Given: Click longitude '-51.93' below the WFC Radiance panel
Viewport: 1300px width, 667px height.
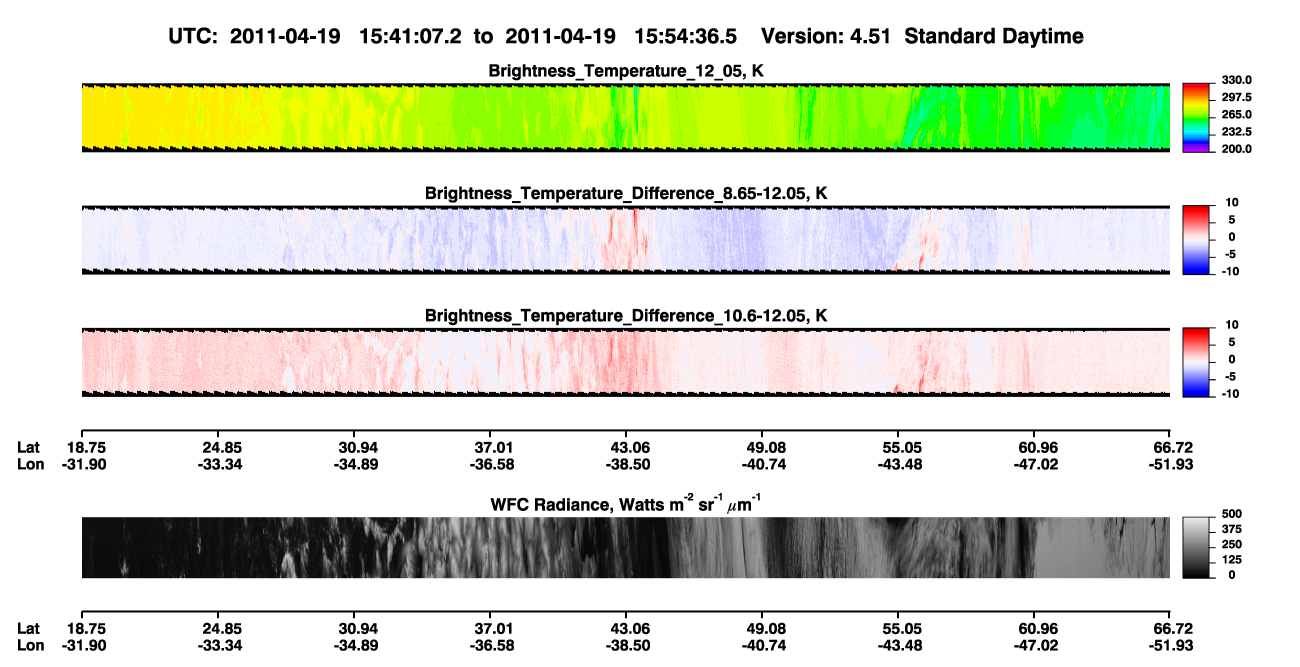Looking at the screenshot, I should [x=1170, y=646].
